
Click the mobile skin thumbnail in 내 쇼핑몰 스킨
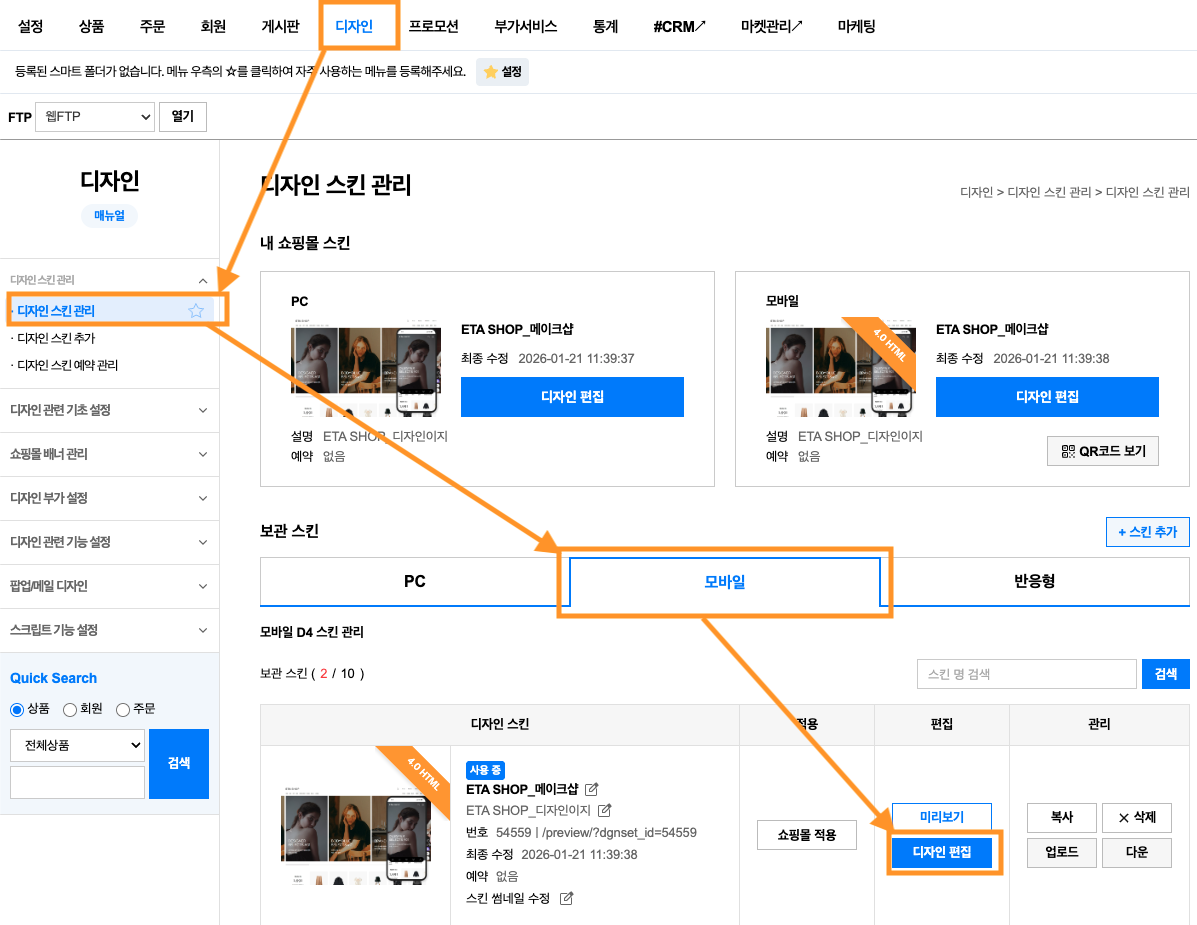840,368
